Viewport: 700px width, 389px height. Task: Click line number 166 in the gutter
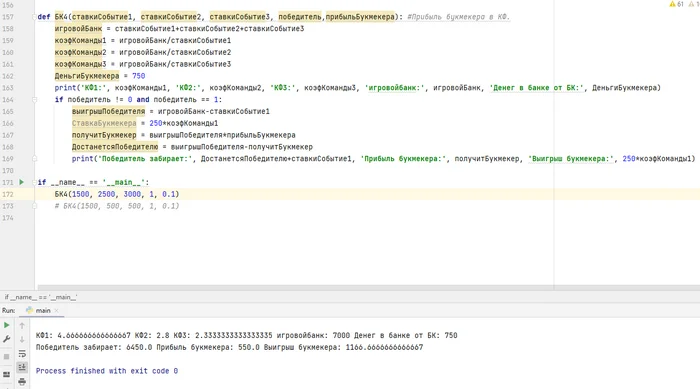tap(8, 123)
